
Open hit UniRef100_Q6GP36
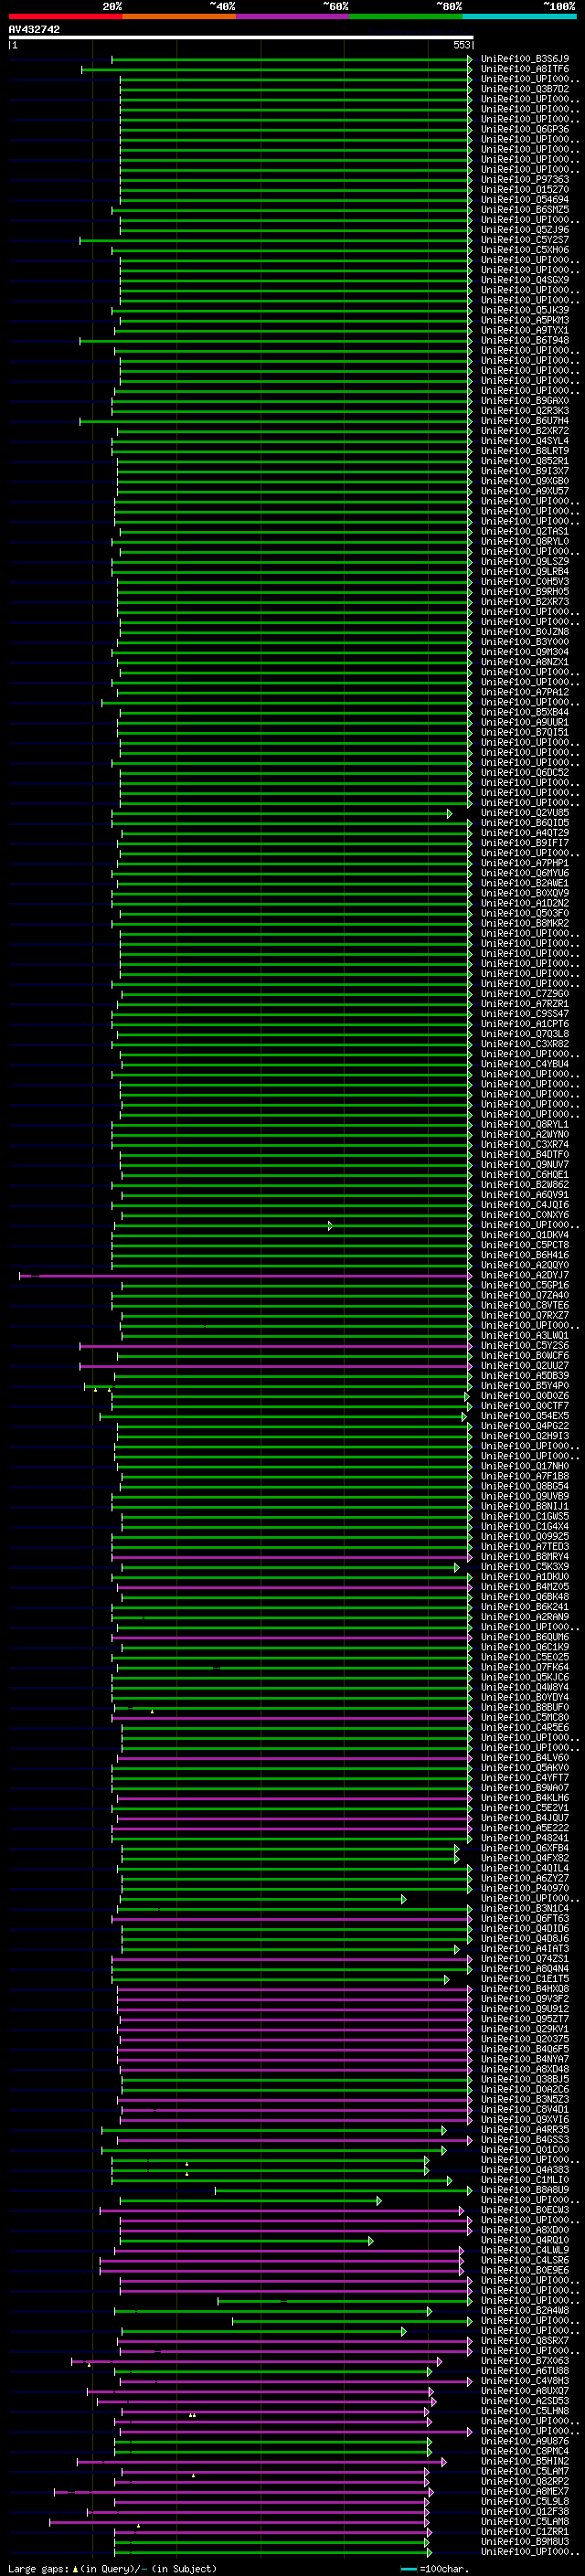(x=524, y=129)
